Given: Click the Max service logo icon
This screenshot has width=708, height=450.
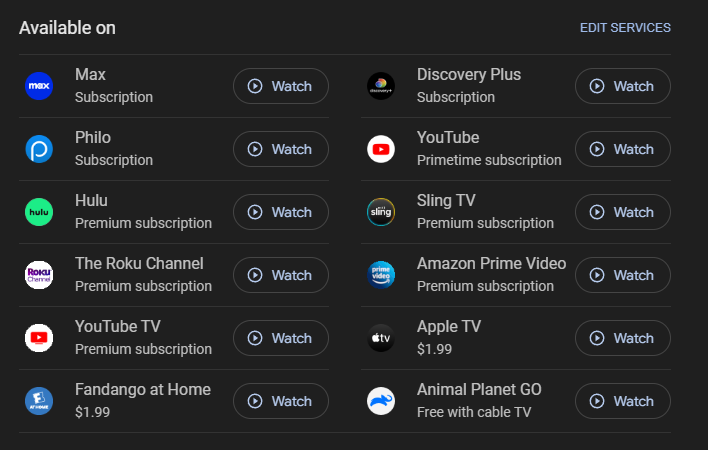Looking at the screenshot, I should (x=39, y=86).
